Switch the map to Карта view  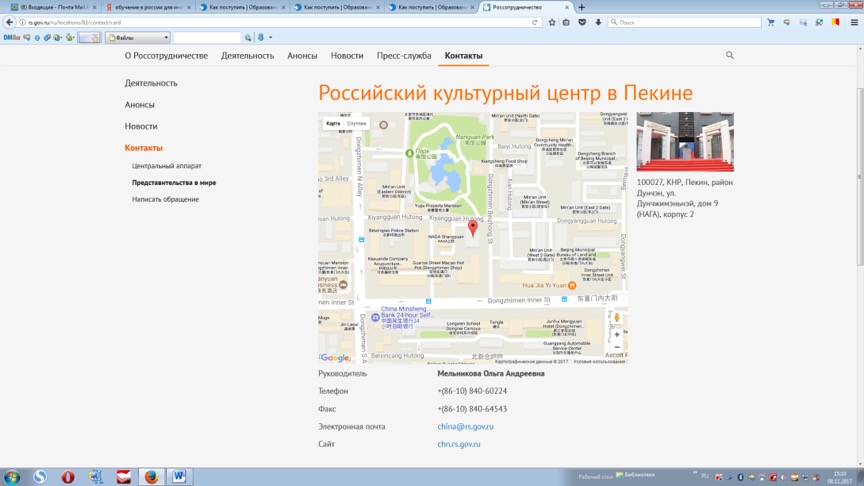[333, 124]
